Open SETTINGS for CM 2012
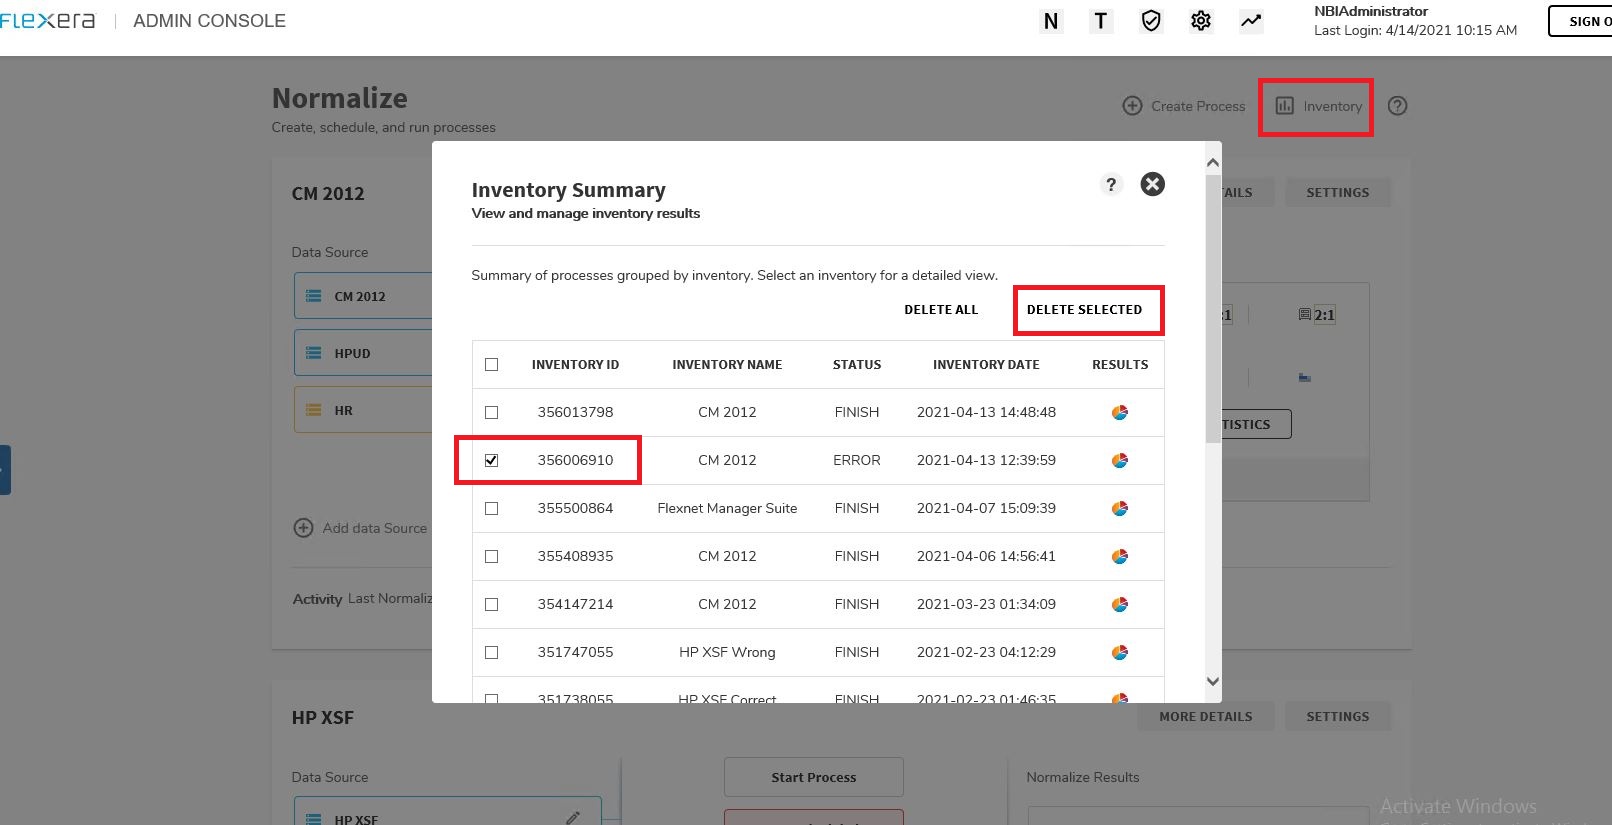1612x825 pixels. 1338,192
